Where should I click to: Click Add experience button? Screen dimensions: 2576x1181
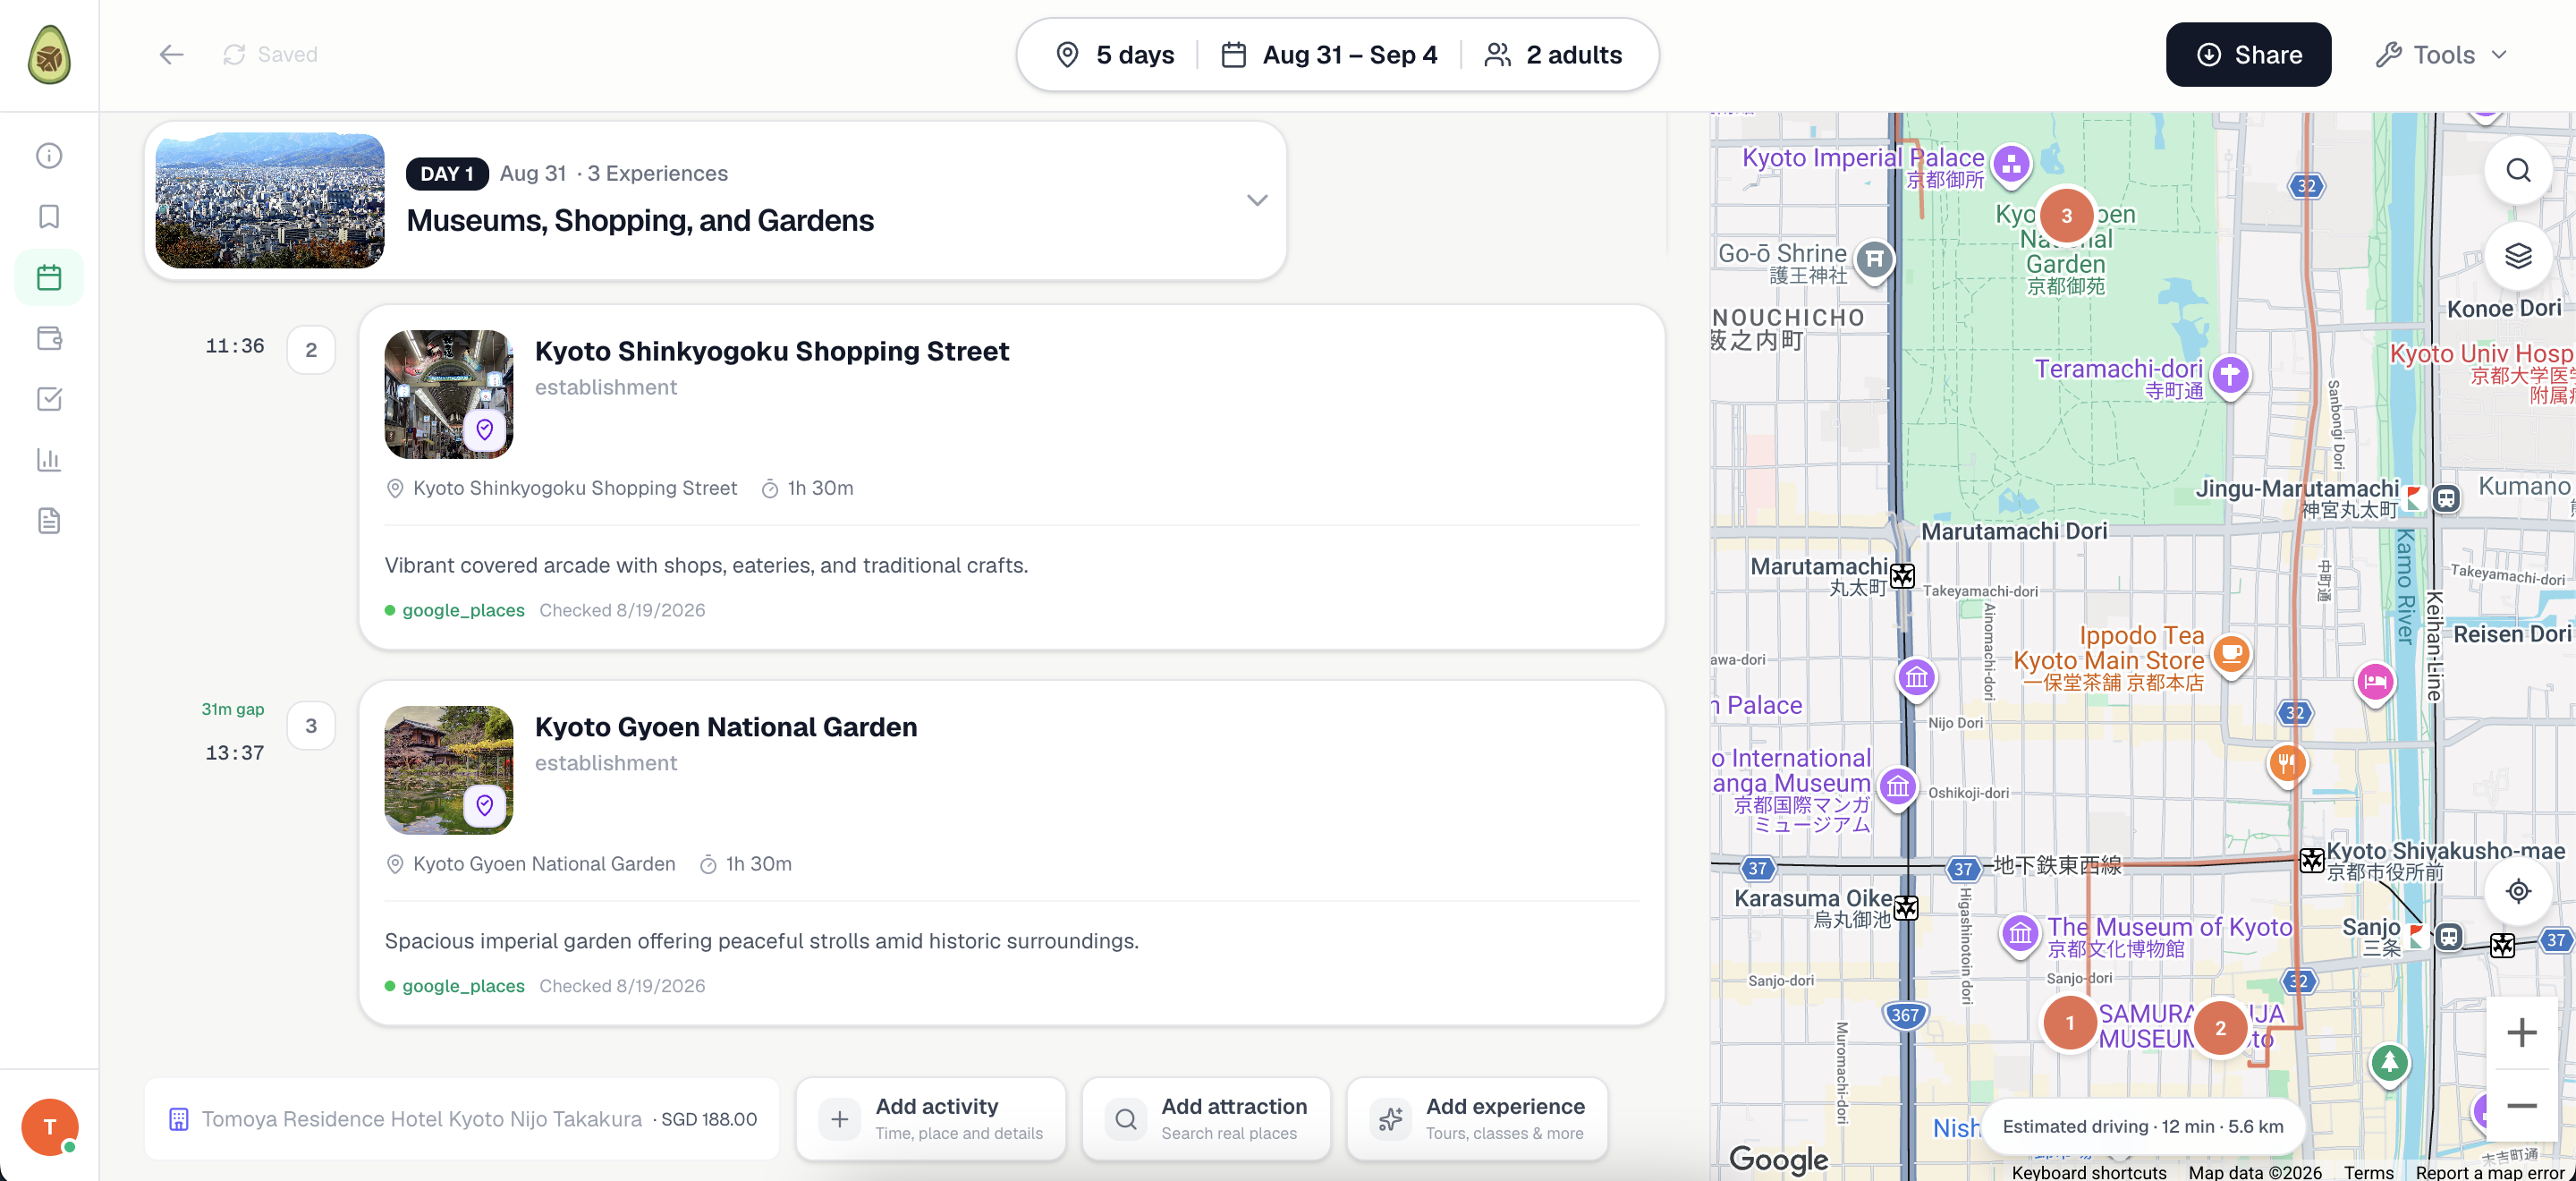click(x=1477, y=1119)
